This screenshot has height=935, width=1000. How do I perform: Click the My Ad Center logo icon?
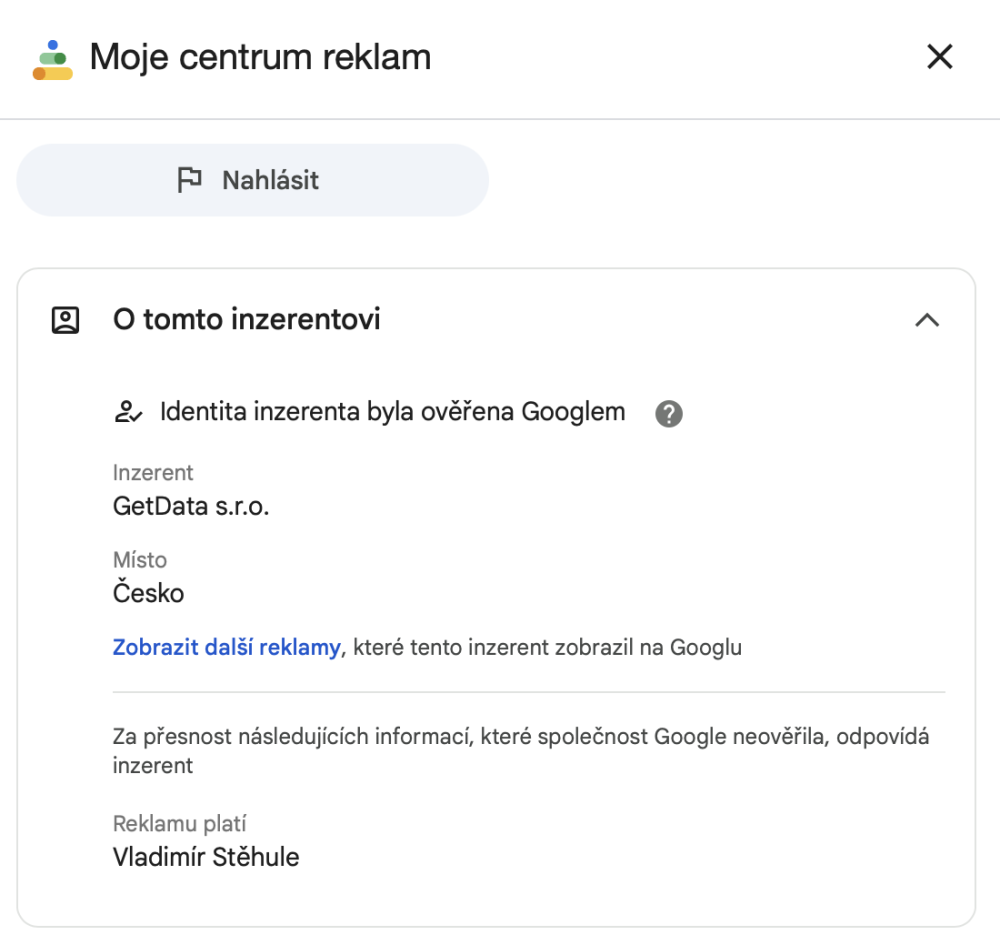point(53,59)
